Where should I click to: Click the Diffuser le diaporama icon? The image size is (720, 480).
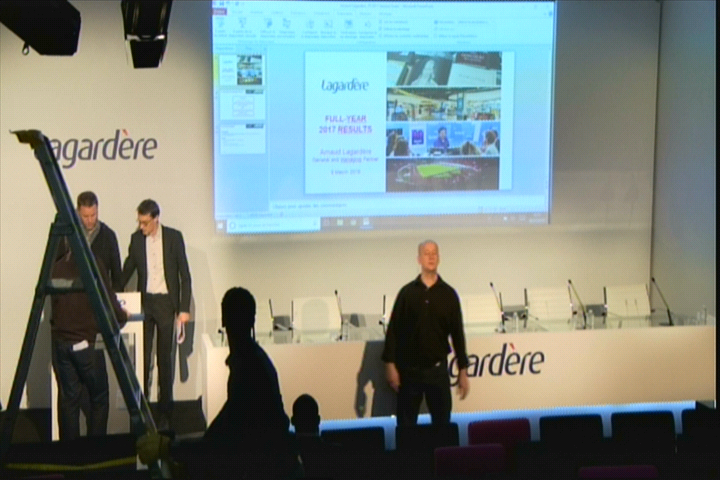point(267,24)
